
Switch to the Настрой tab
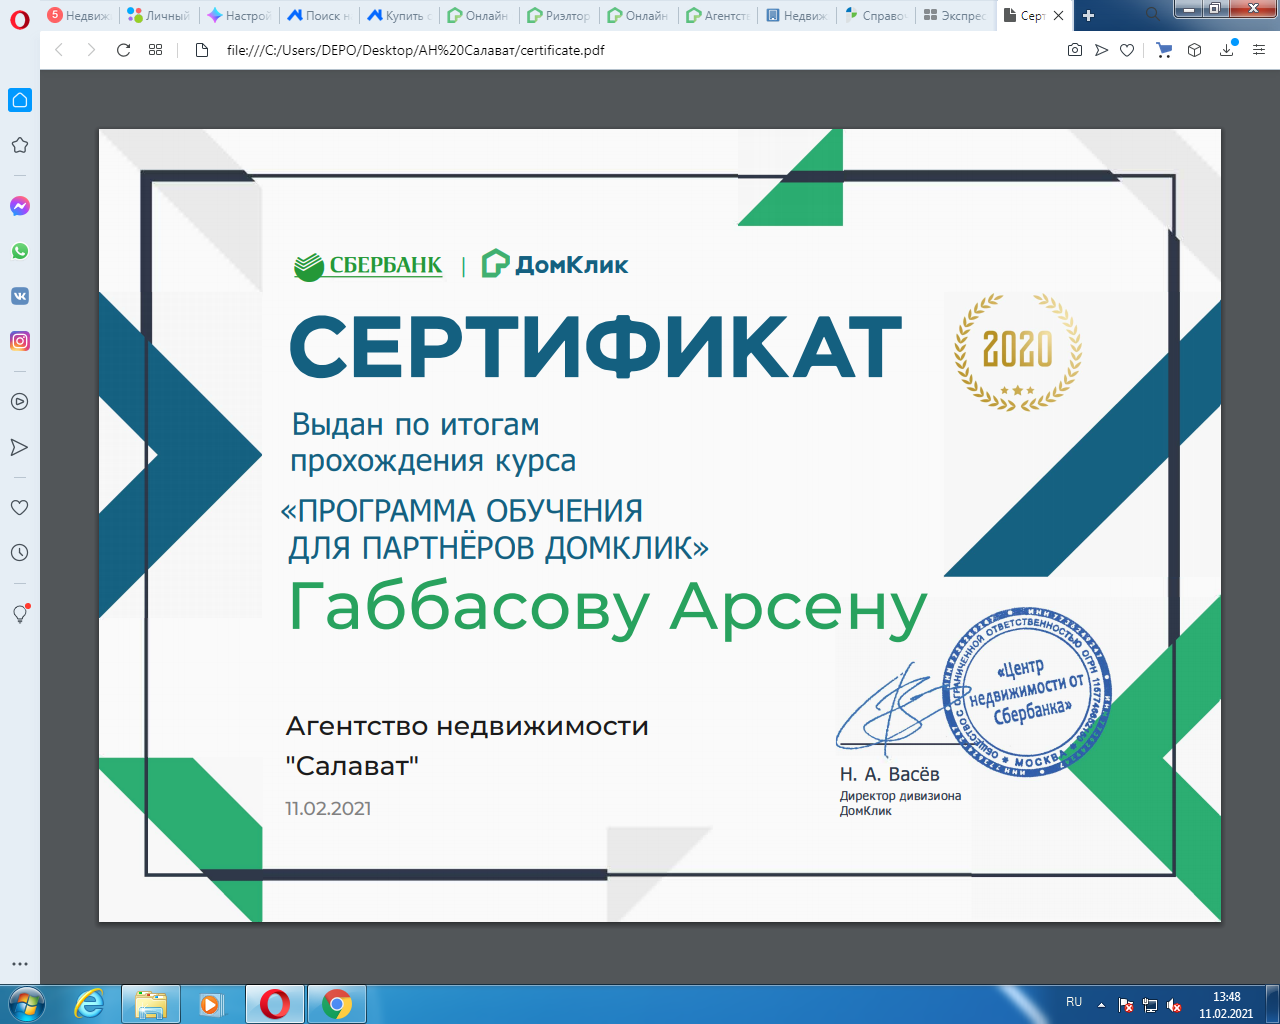point(238,15)
